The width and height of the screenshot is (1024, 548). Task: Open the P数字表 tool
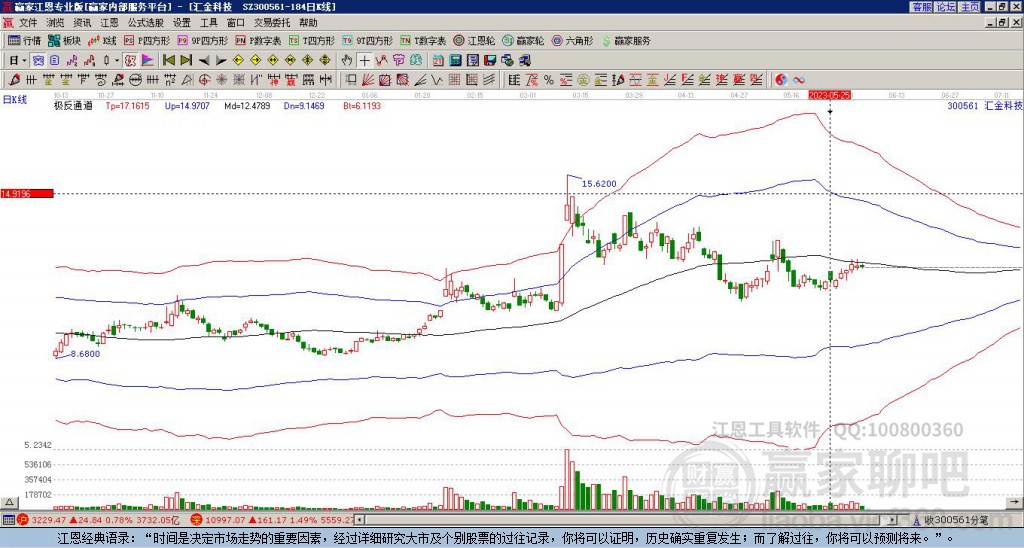pyautogui.click(x=259, y=40)
